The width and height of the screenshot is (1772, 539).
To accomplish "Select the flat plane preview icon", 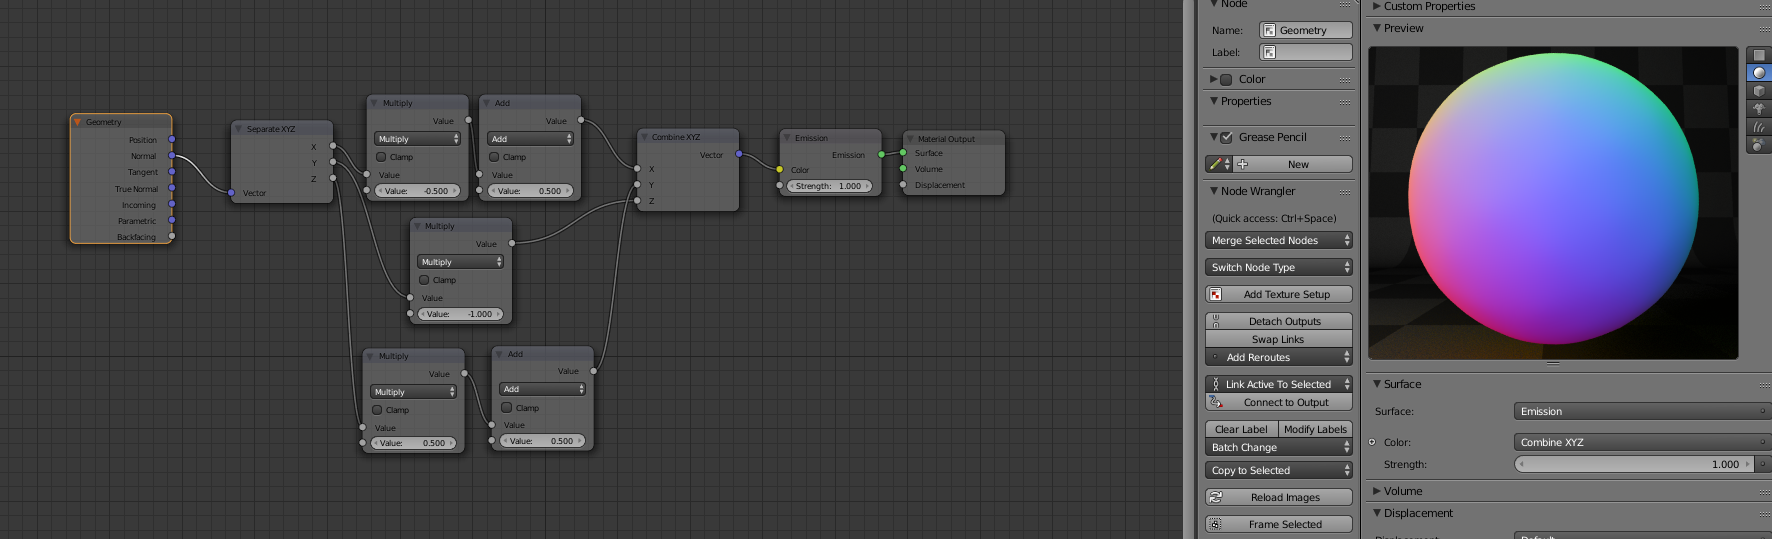I will [x=1759, y=55].
